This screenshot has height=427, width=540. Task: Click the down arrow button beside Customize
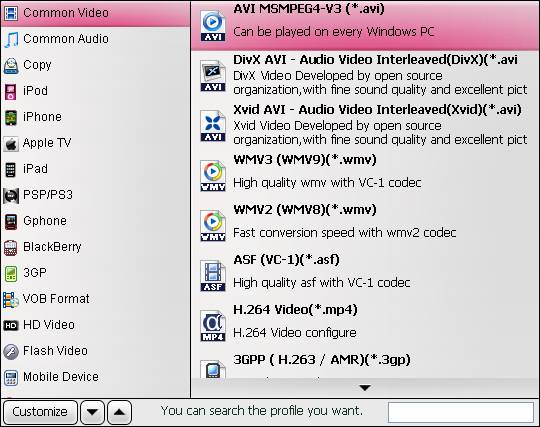coord(92,412)
